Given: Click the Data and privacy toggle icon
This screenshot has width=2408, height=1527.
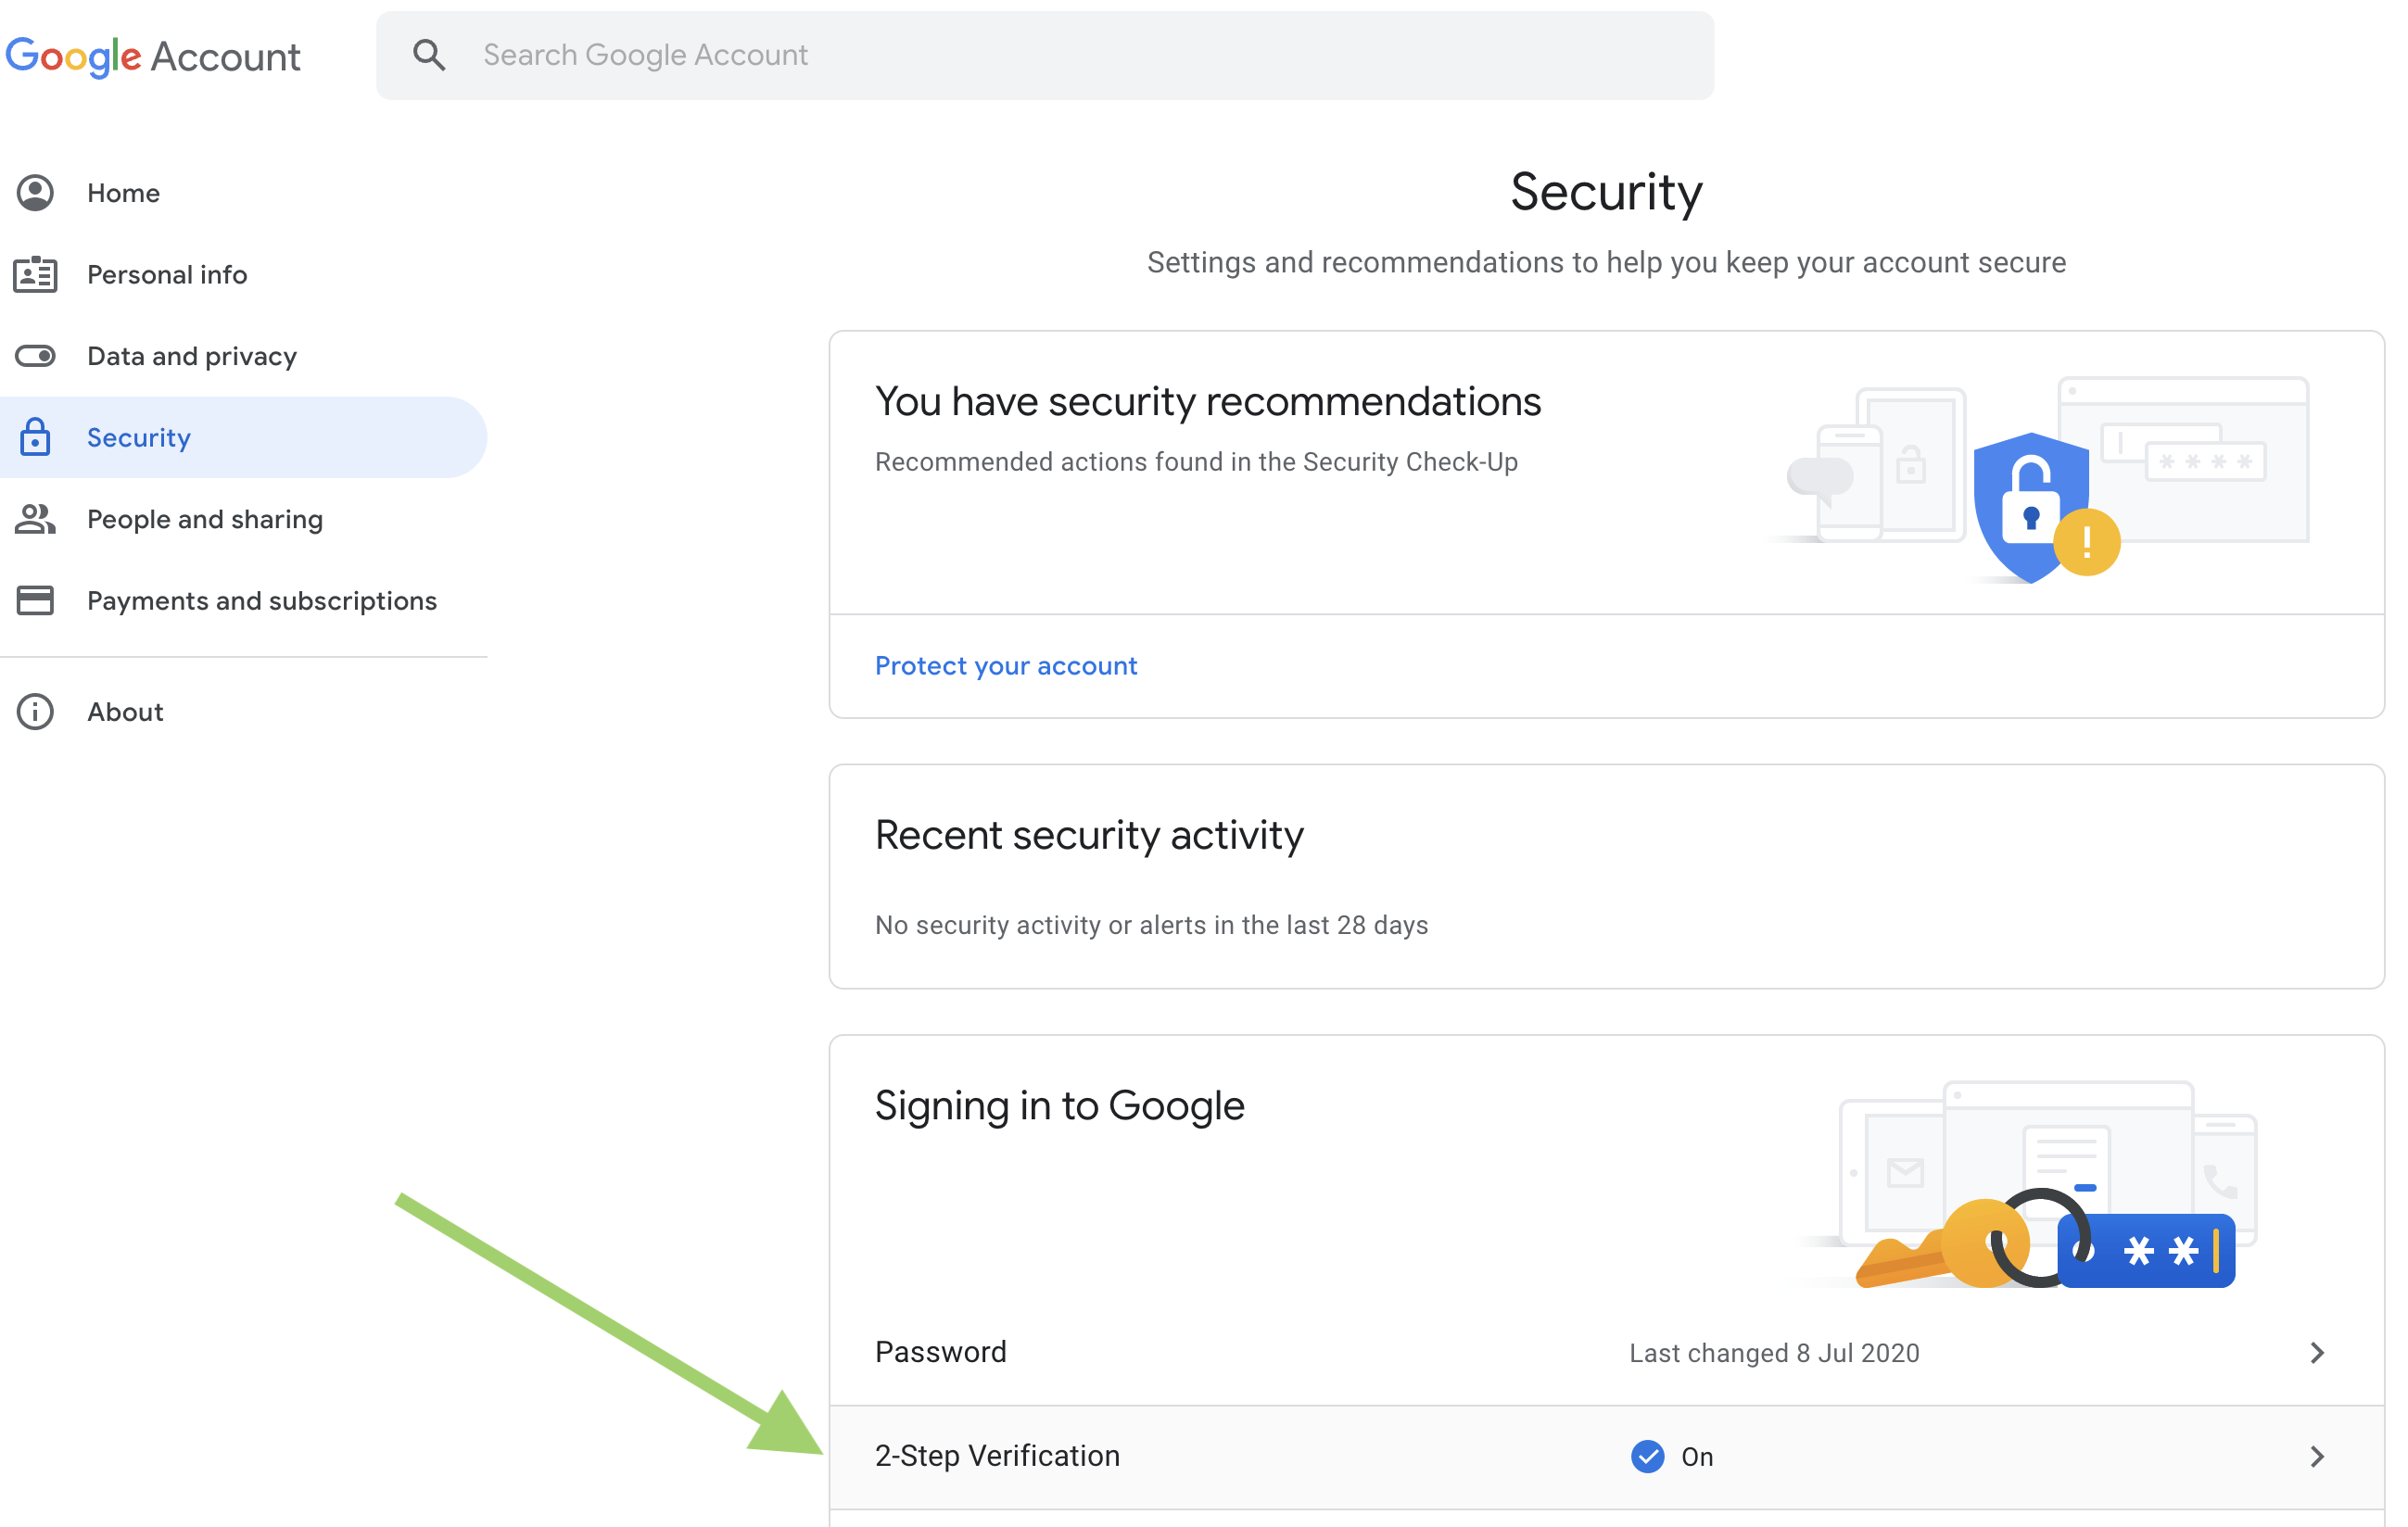Looking at the screenshot, I should point(35,356).
